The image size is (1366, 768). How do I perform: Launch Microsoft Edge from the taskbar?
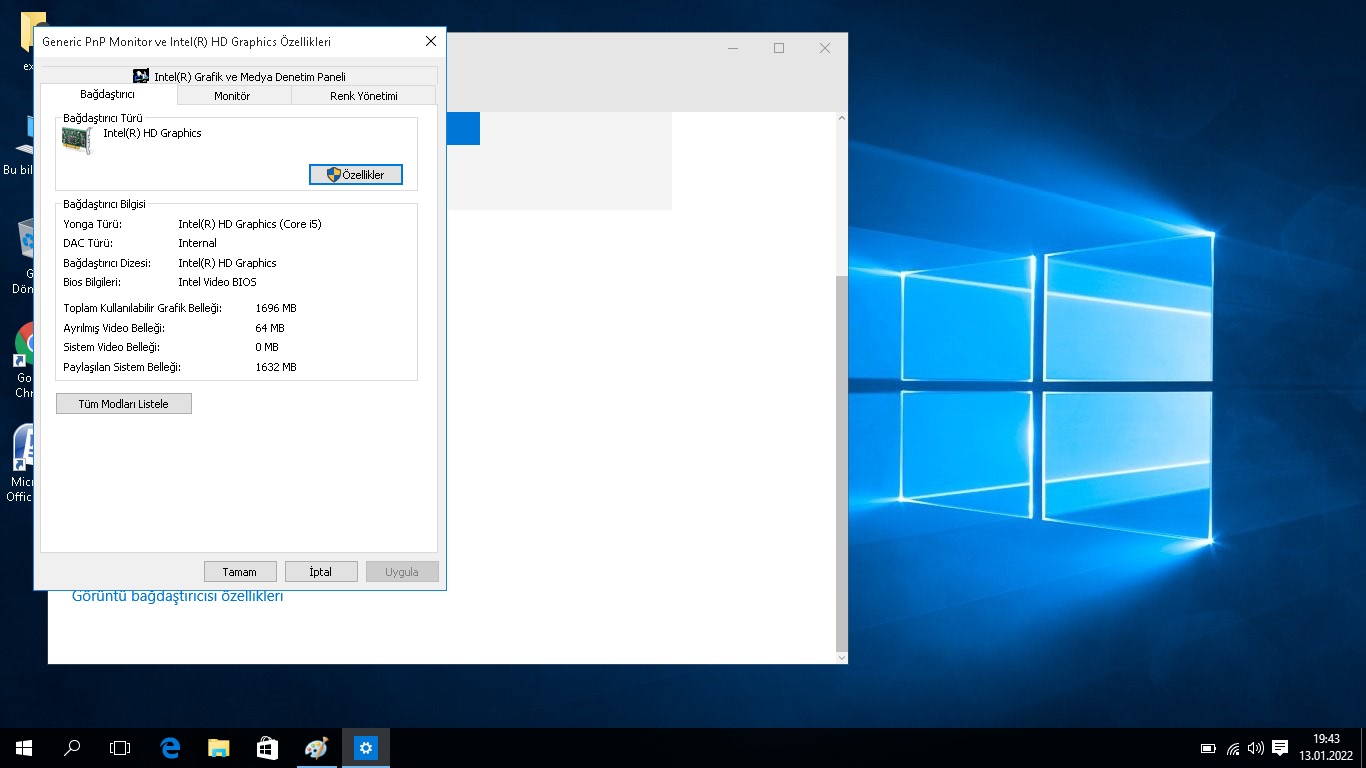click(x=170, y=748)
